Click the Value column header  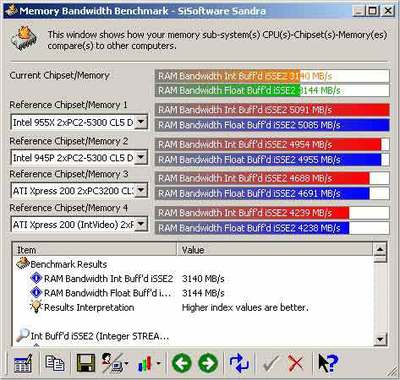point(274,250)
